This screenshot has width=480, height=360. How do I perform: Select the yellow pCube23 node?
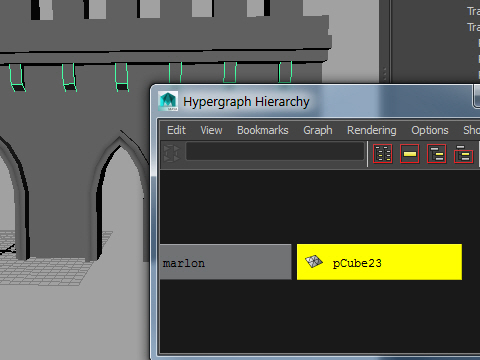pyautogui.click(x=379, y=262)
